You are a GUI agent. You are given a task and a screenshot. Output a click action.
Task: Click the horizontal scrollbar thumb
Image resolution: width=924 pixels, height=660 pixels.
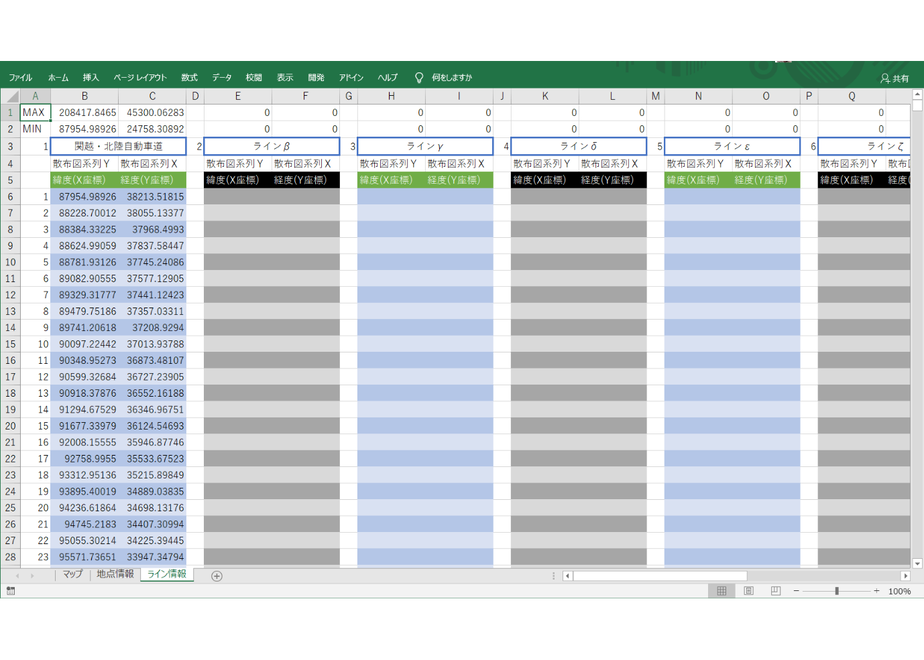pos(660,576)
